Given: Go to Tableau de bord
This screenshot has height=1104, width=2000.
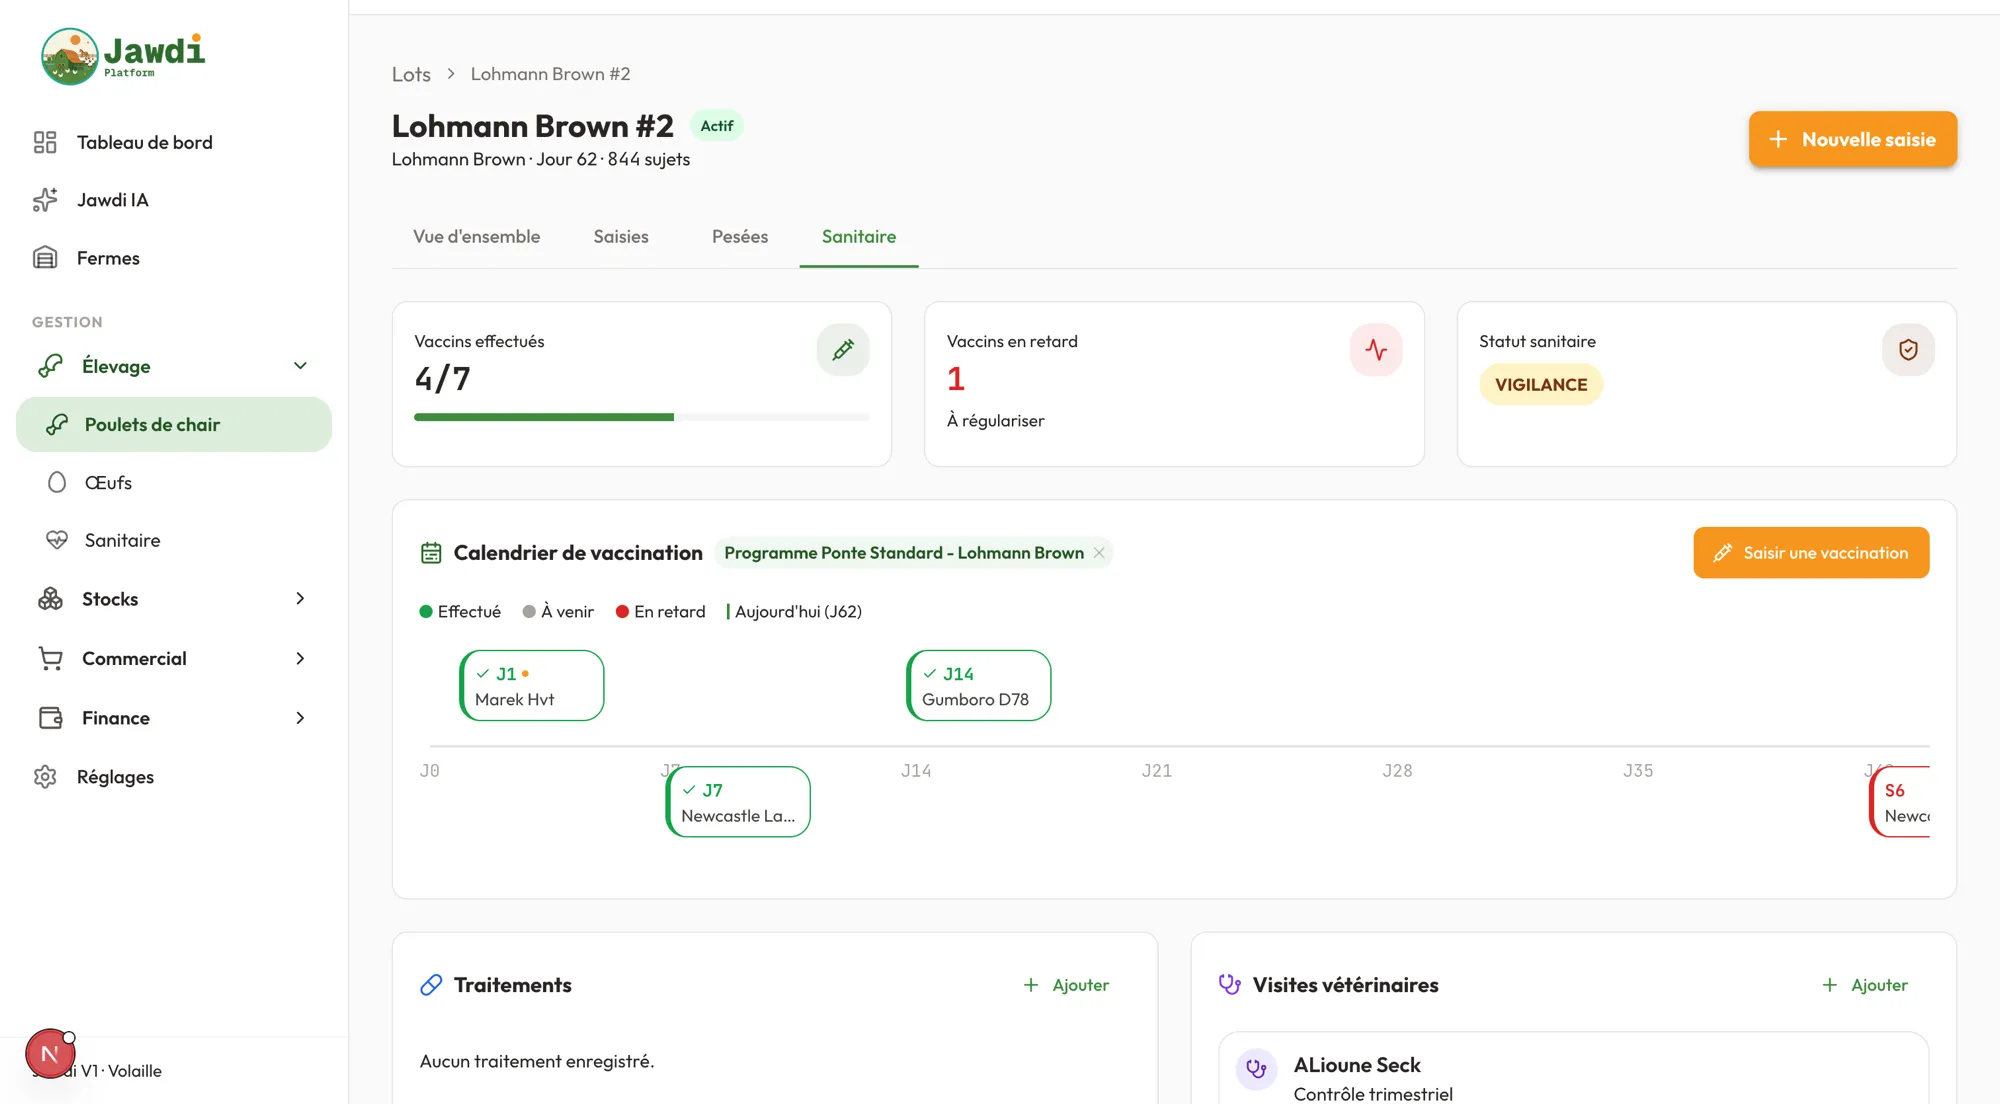Looking at the screenshot, I should (x=174, y=142).
